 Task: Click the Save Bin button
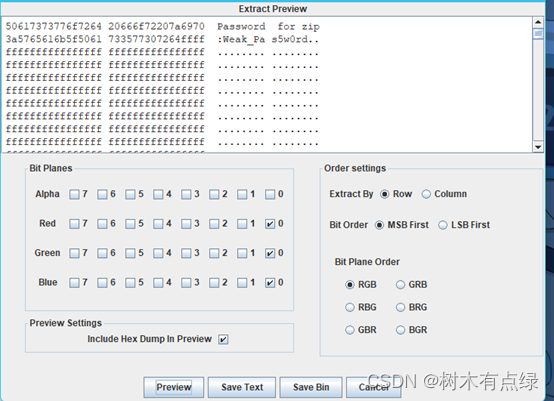(311, 387)
